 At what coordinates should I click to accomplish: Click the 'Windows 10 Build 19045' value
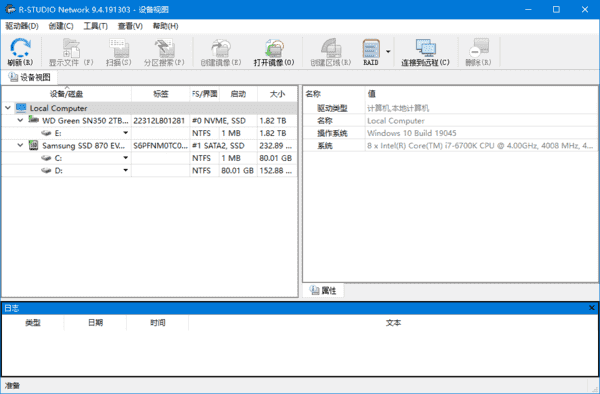coord(412,133)
